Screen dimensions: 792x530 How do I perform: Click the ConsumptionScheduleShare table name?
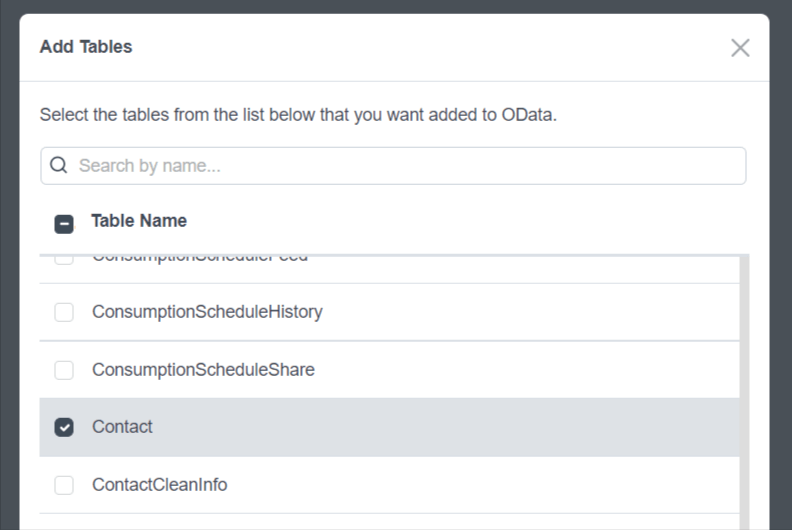click(203, 370)
